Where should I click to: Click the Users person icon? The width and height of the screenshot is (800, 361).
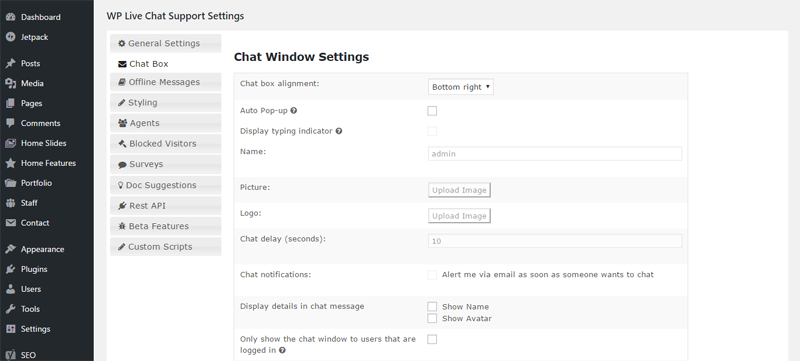click(10, 289)
